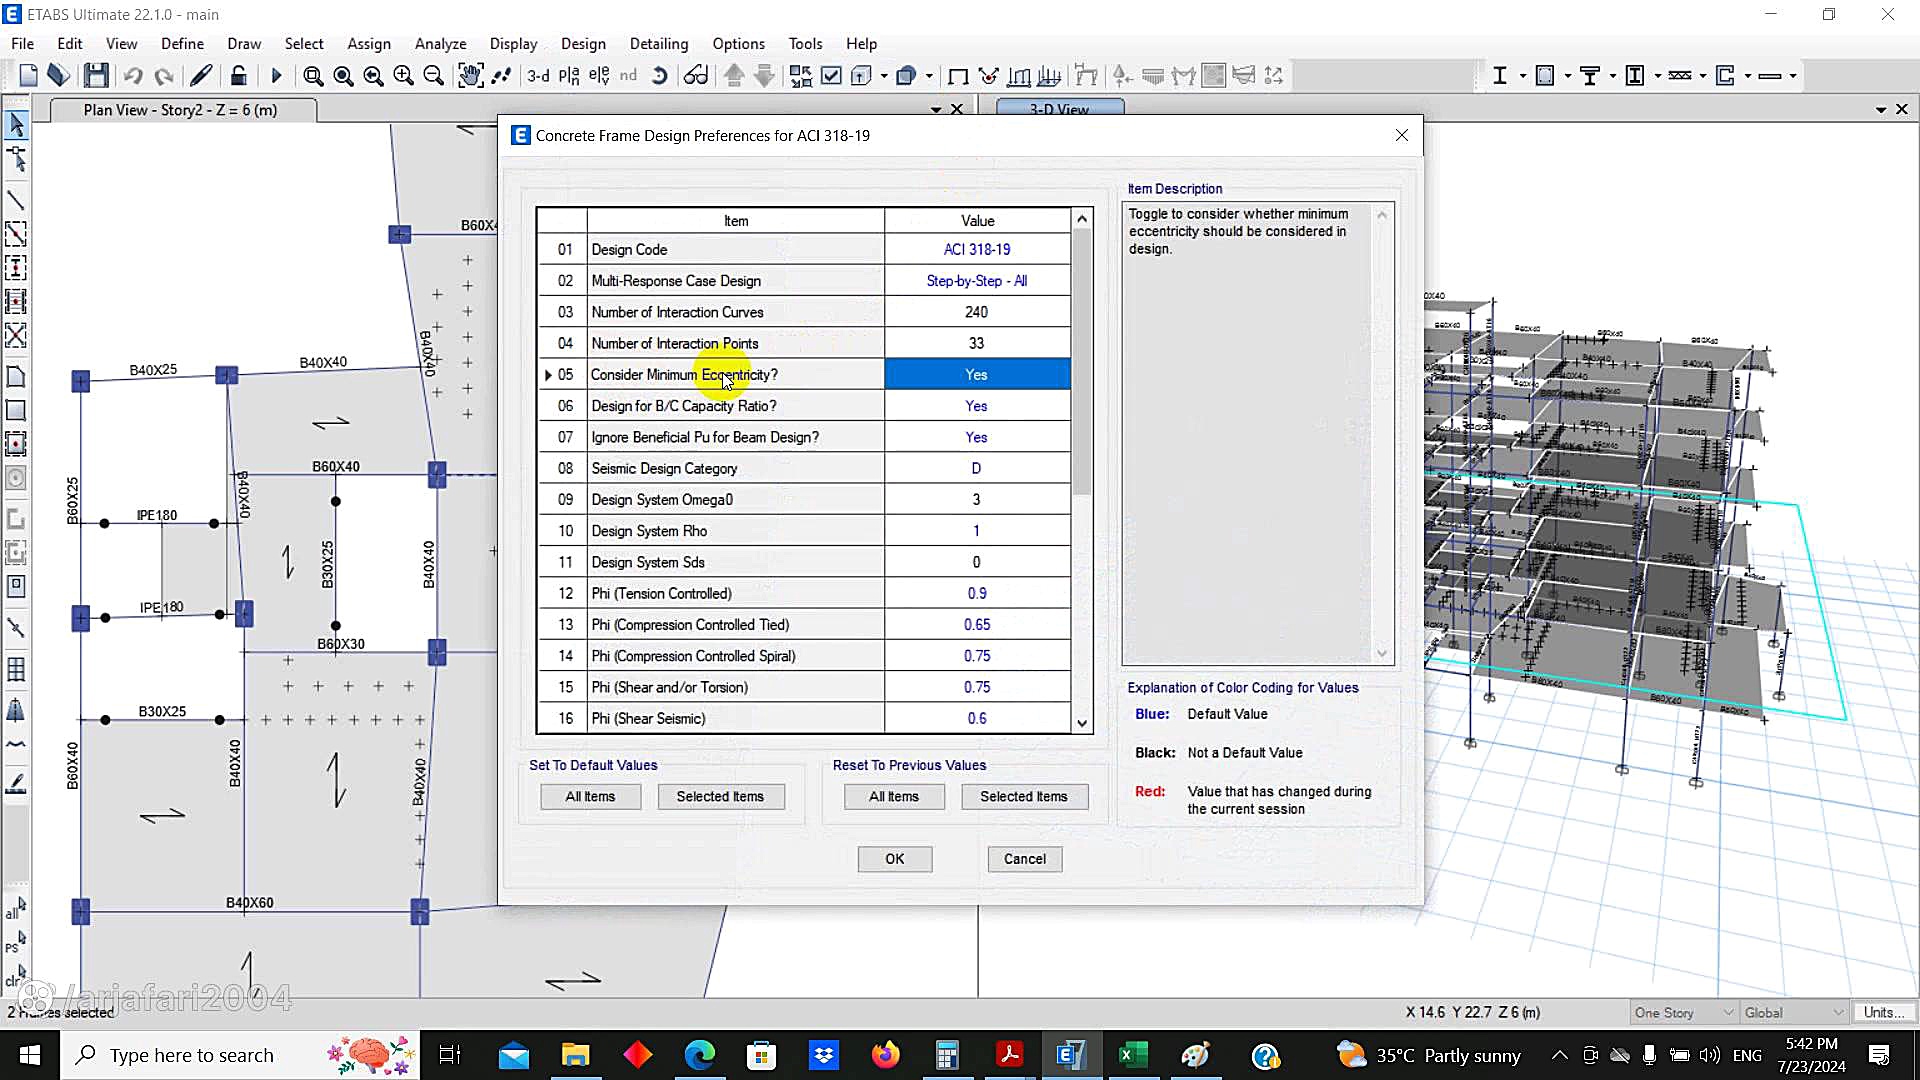Open the One Story dropdown in status bar
1920x1080 pixels.
pyautogui.click(x=1683, y=1013)
